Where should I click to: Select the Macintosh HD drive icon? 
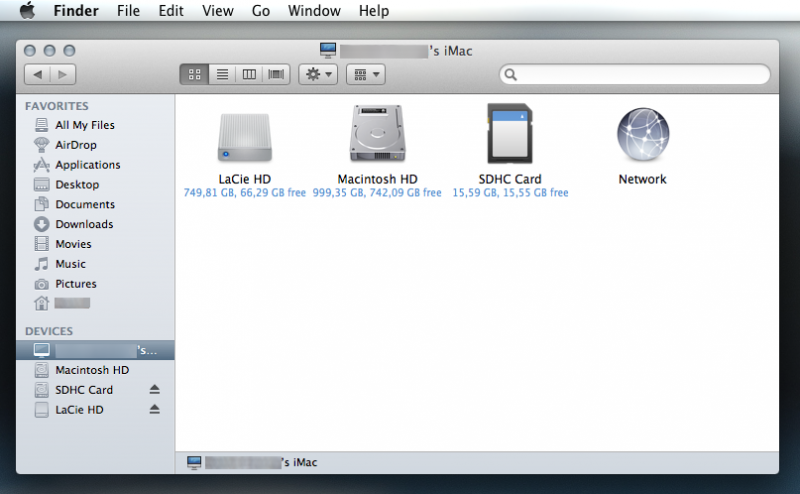[x=378, y=134]
